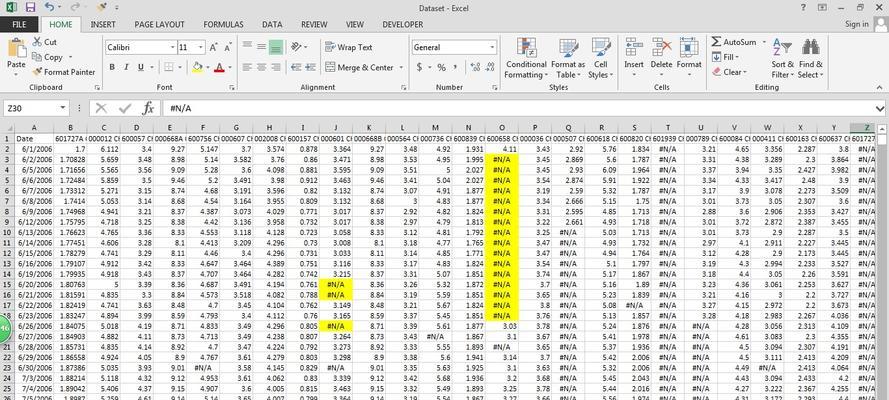Switch to the DEVELOPER tab
Viewport: 889px width, 400px height.
point(403,24)
